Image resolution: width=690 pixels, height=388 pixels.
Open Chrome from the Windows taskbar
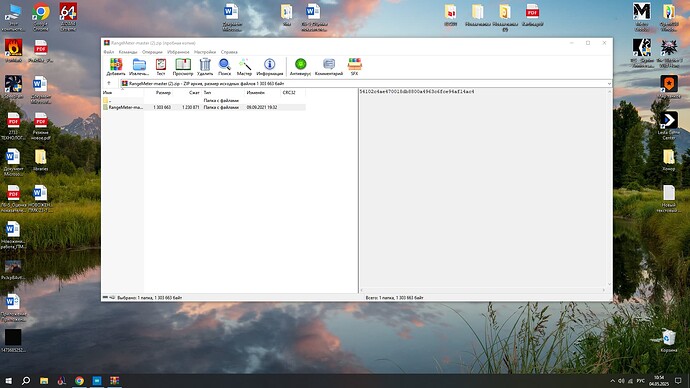tap(79, 381)
